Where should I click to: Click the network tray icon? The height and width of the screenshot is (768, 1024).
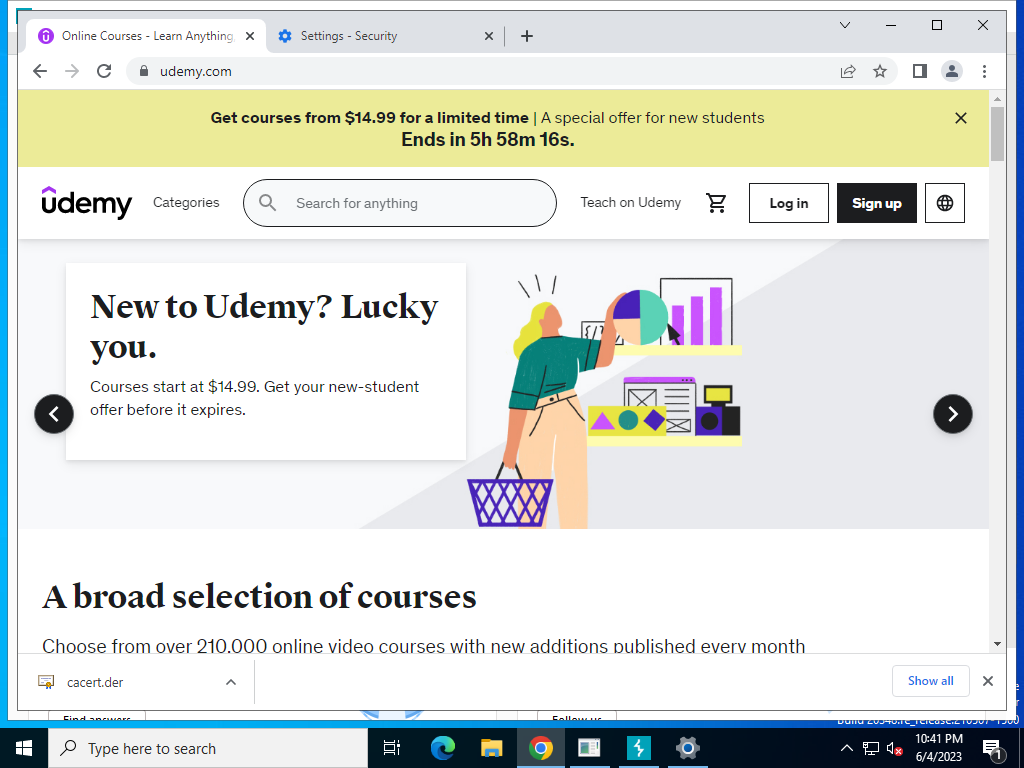coord(871,748)
